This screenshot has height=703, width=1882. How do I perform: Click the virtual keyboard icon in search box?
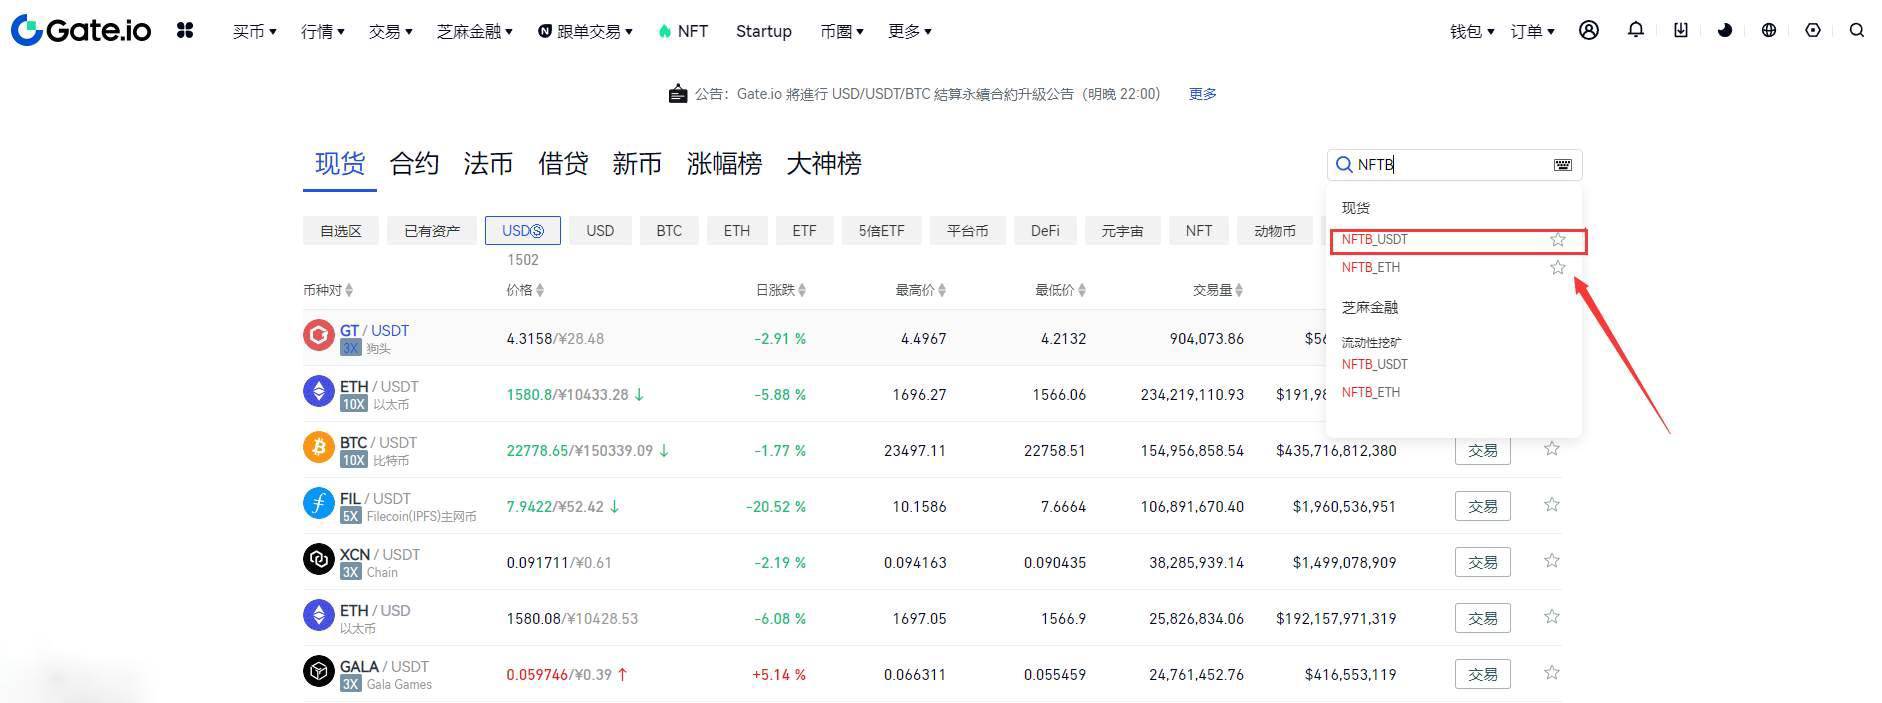point(1563,165)
